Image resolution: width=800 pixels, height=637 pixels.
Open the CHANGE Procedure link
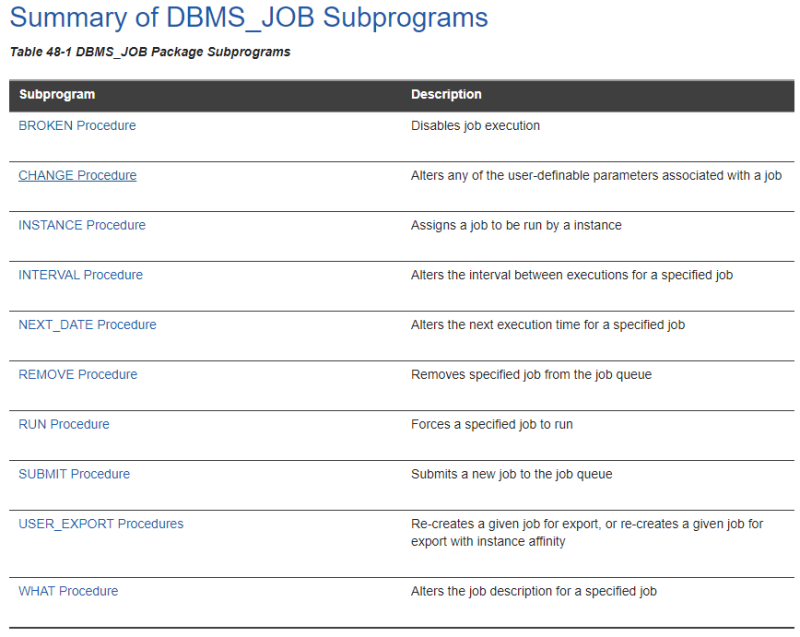(77, 175)
